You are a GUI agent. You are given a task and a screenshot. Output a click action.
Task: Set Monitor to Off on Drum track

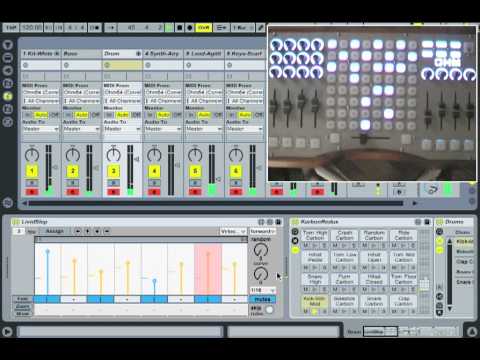[x=137, y=115]
